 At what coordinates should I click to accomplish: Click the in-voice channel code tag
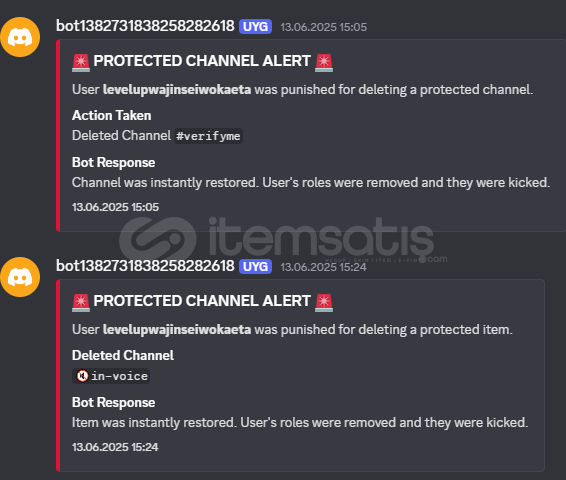pyautogui.click(x=111, y=376)
